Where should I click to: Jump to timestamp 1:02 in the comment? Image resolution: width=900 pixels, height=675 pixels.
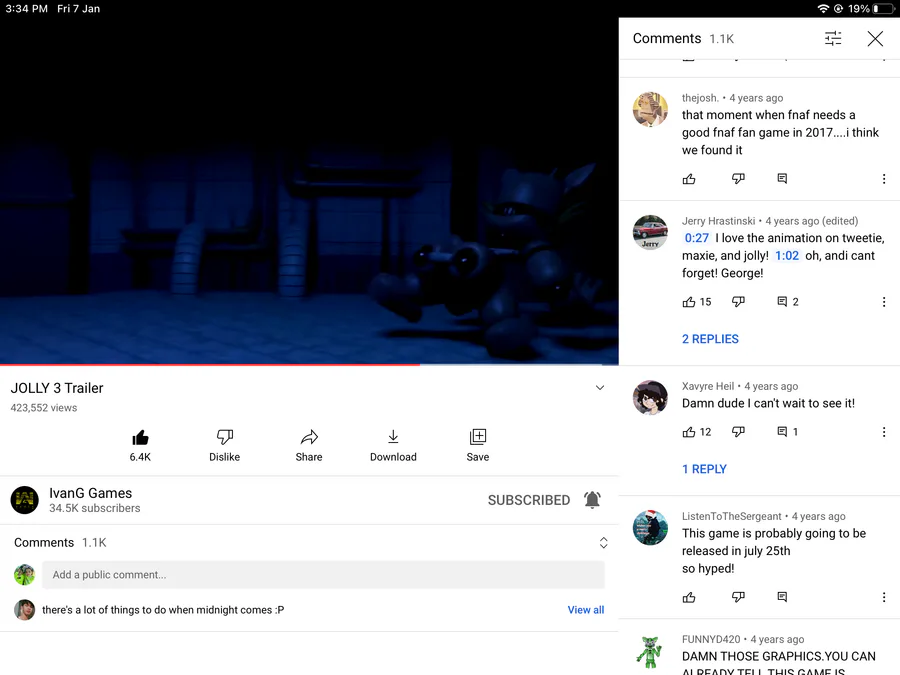787,255
